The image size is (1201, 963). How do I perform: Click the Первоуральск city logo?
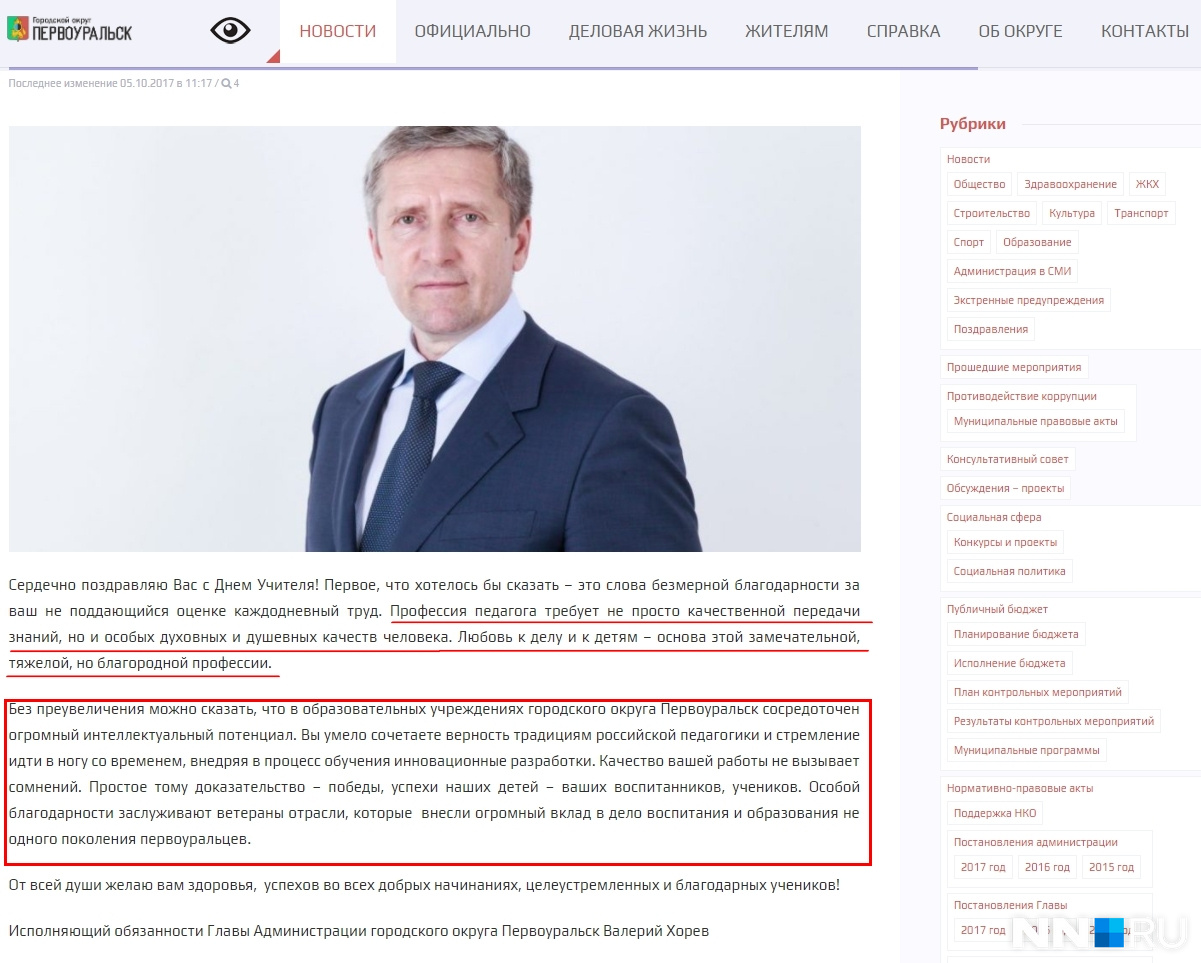pos(69,28)
